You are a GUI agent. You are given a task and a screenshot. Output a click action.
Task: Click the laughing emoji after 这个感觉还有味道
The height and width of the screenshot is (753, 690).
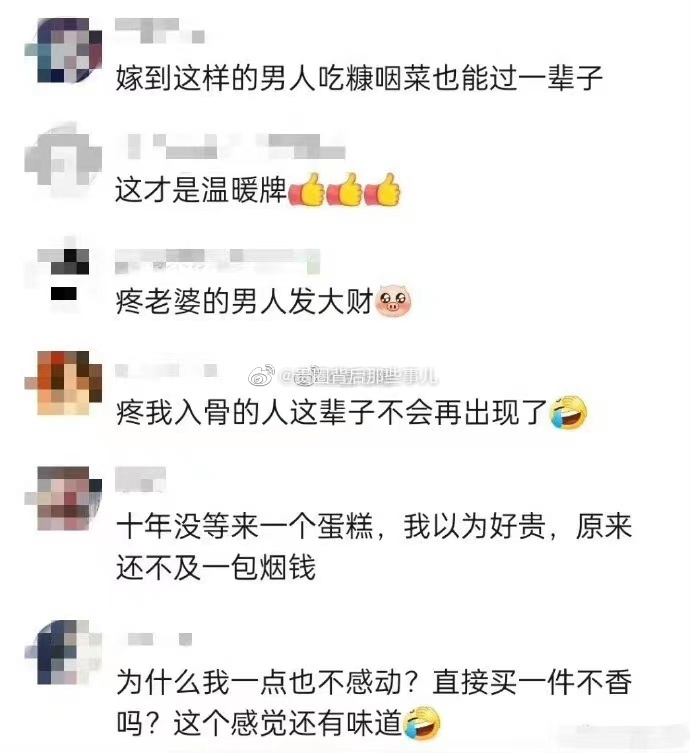point(422,723)
